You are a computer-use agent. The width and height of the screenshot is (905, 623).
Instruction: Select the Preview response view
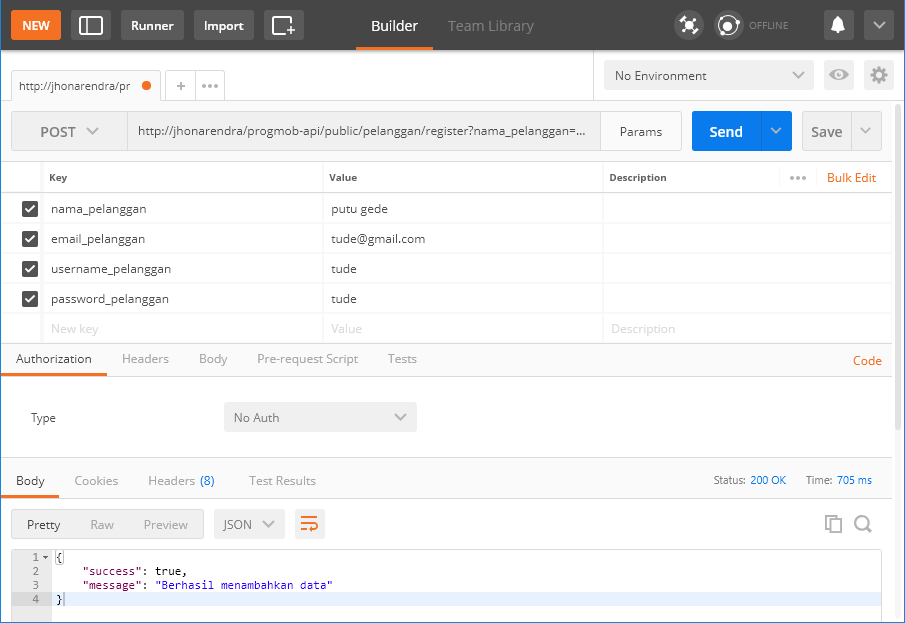(166, 524)
